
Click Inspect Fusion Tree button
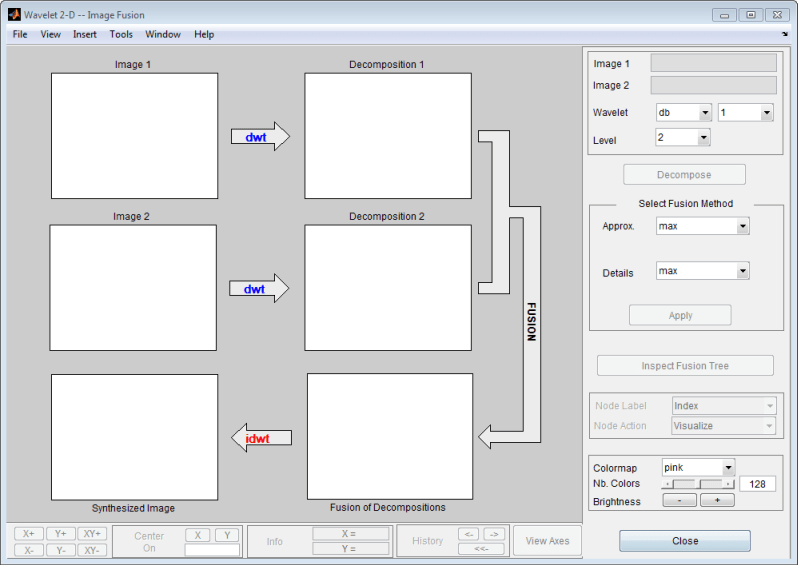point(685,365)
